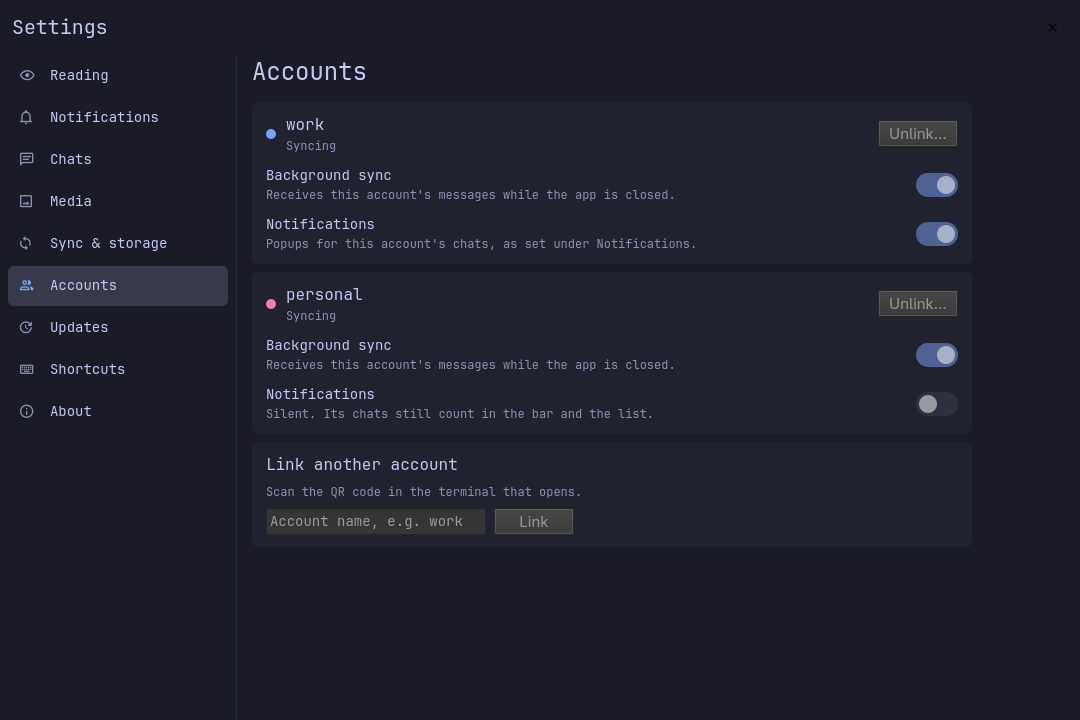Click the Notifications label in the personal card
This screenshot has width=1080, height=720.
click(320, 395)
